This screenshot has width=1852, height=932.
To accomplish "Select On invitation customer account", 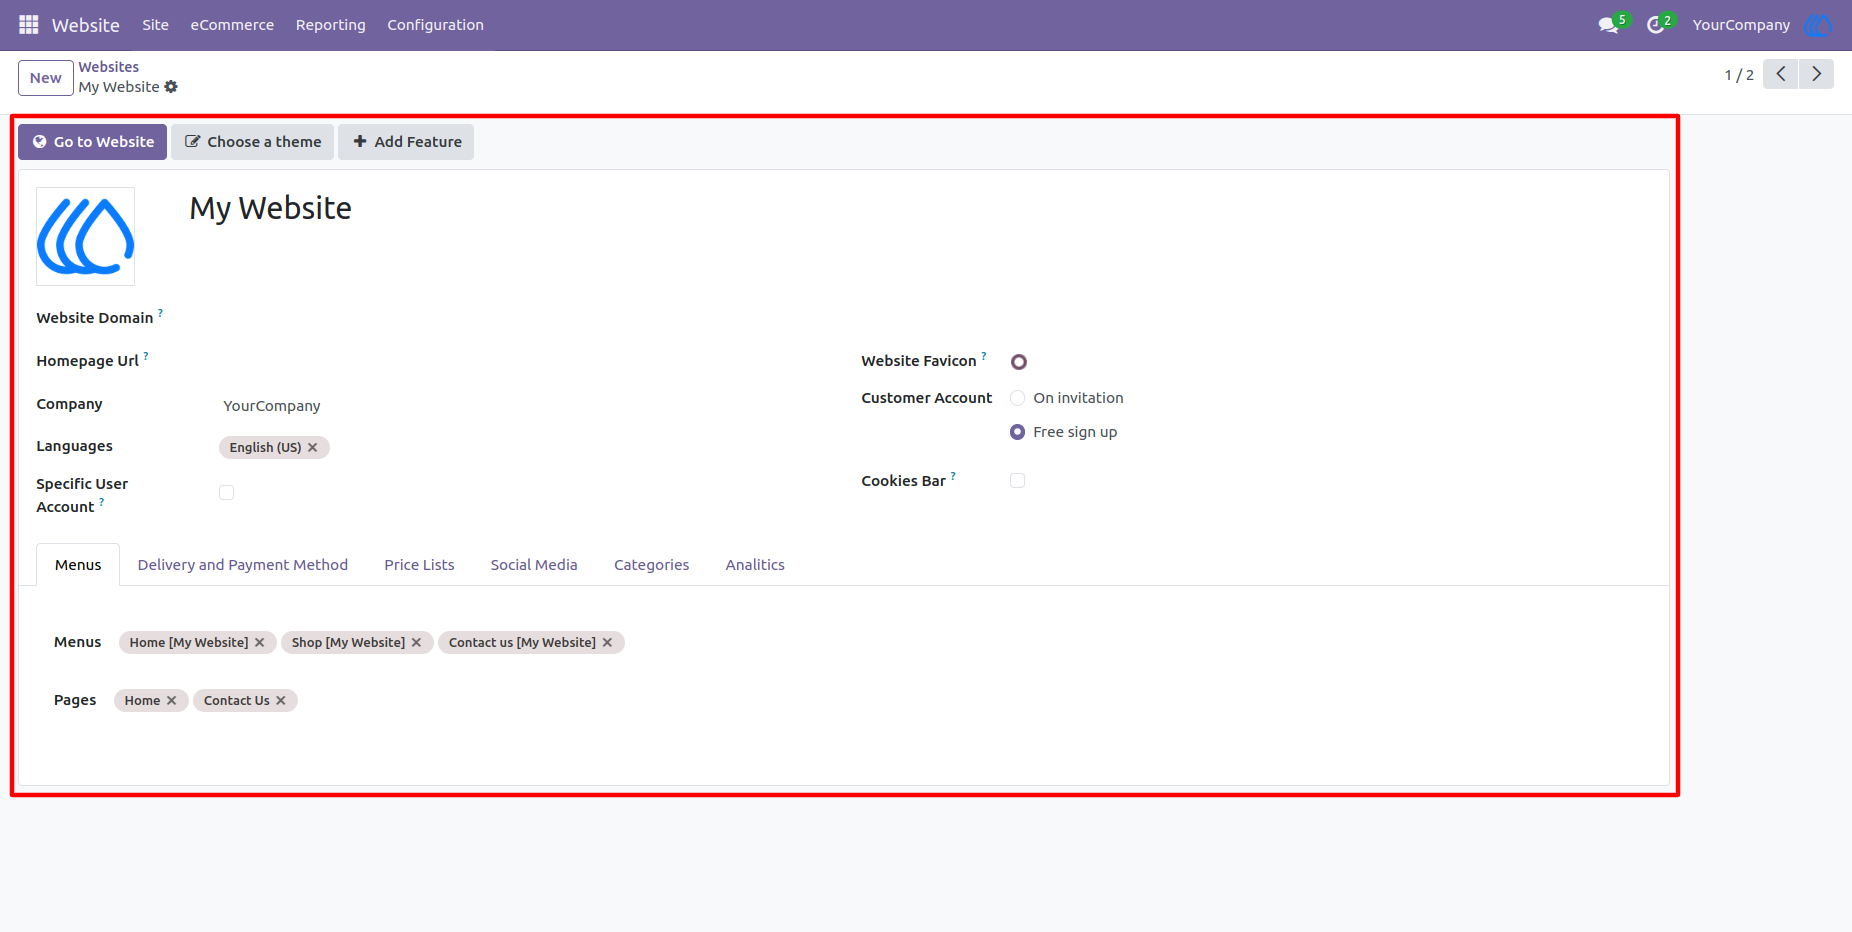I will [1017, 398].
